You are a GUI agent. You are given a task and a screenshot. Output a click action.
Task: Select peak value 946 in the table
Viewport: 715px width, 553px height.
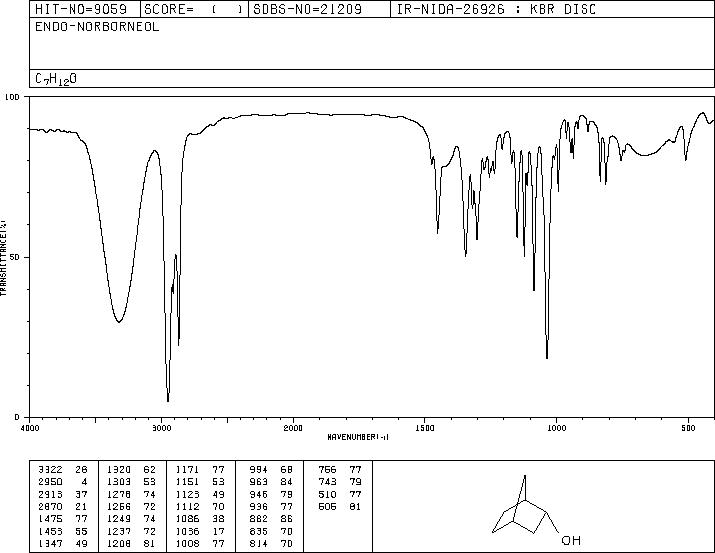tap(259, 494)
